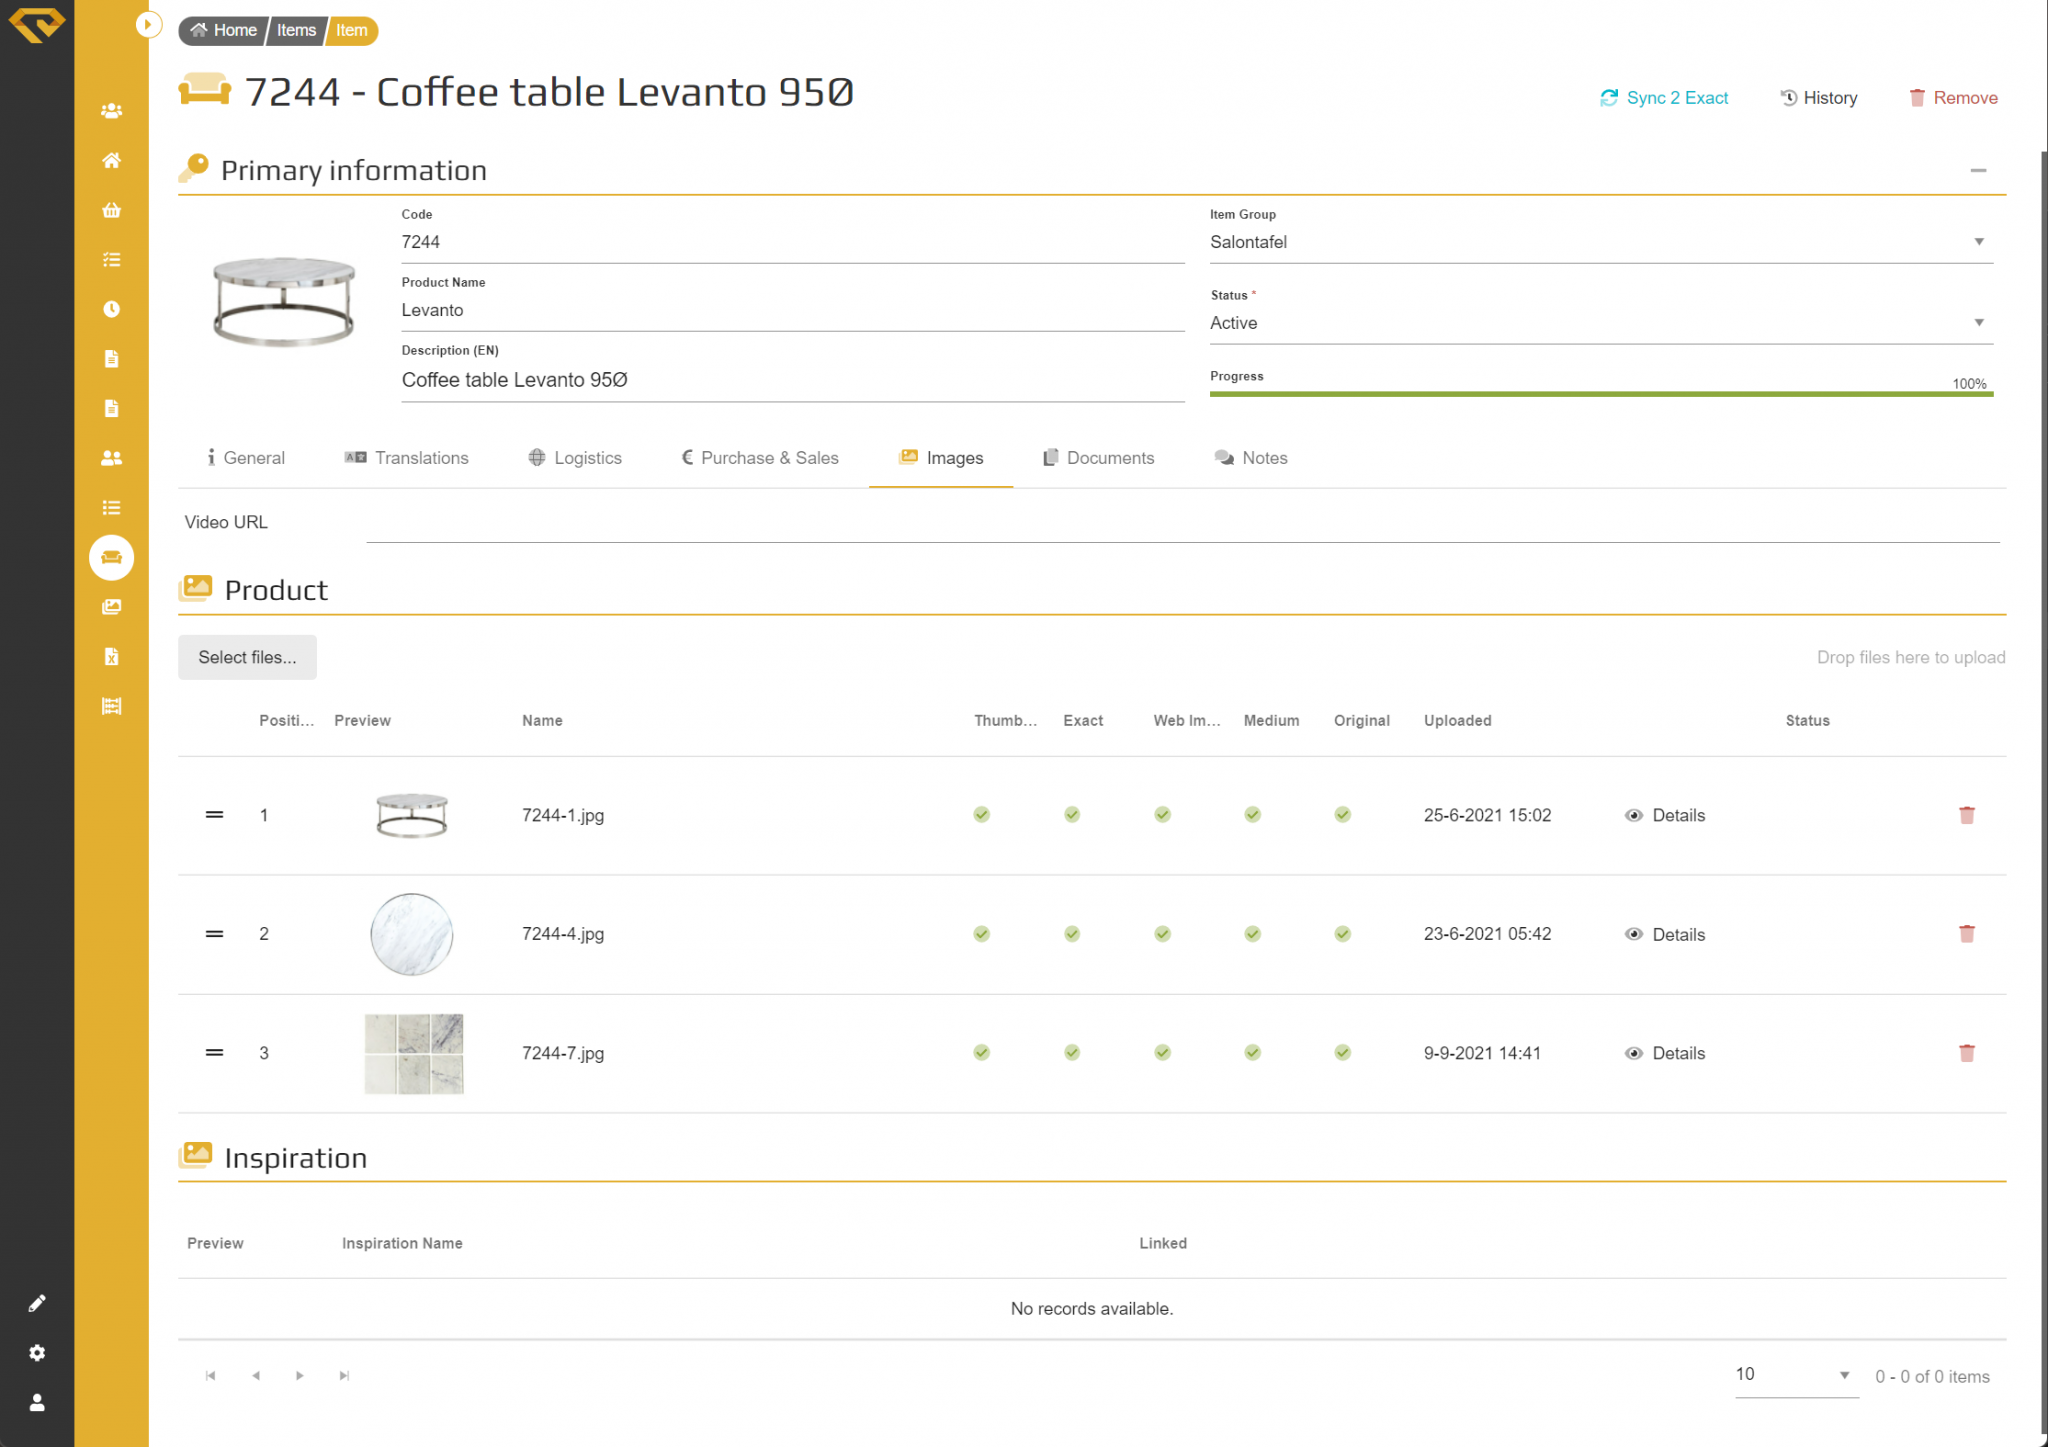Grab the drag handle for 7244-4.jpg
Viewport: 2048px width, 1447px height.
pyautogui.click(x=214, y=934)
